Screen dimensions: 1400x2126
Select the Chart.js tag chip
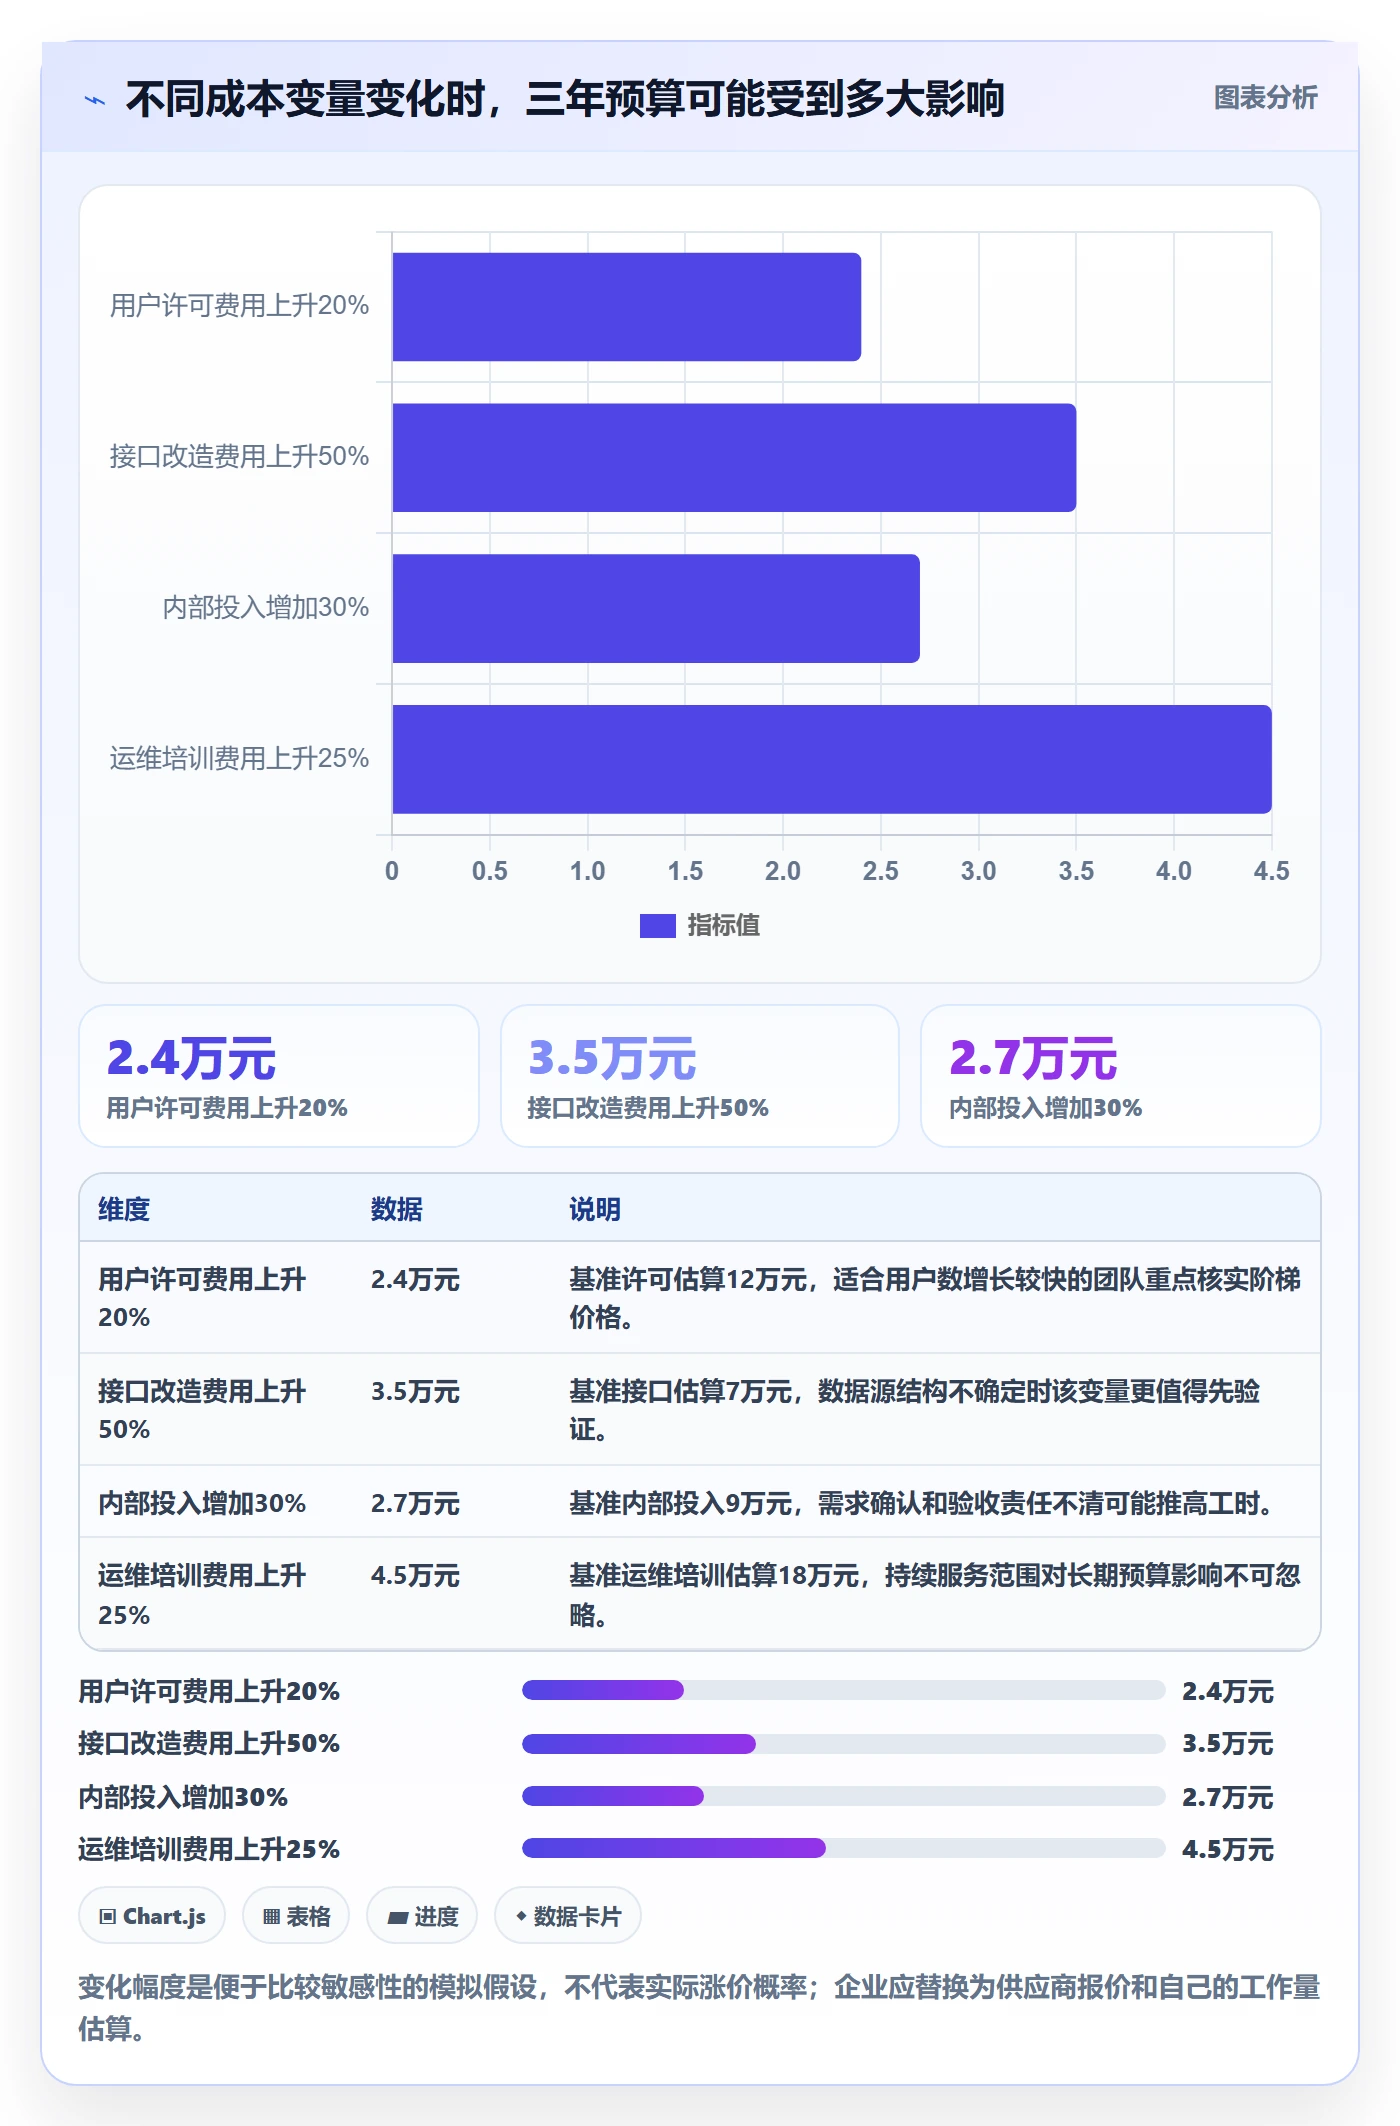[x=152, y=1916]
